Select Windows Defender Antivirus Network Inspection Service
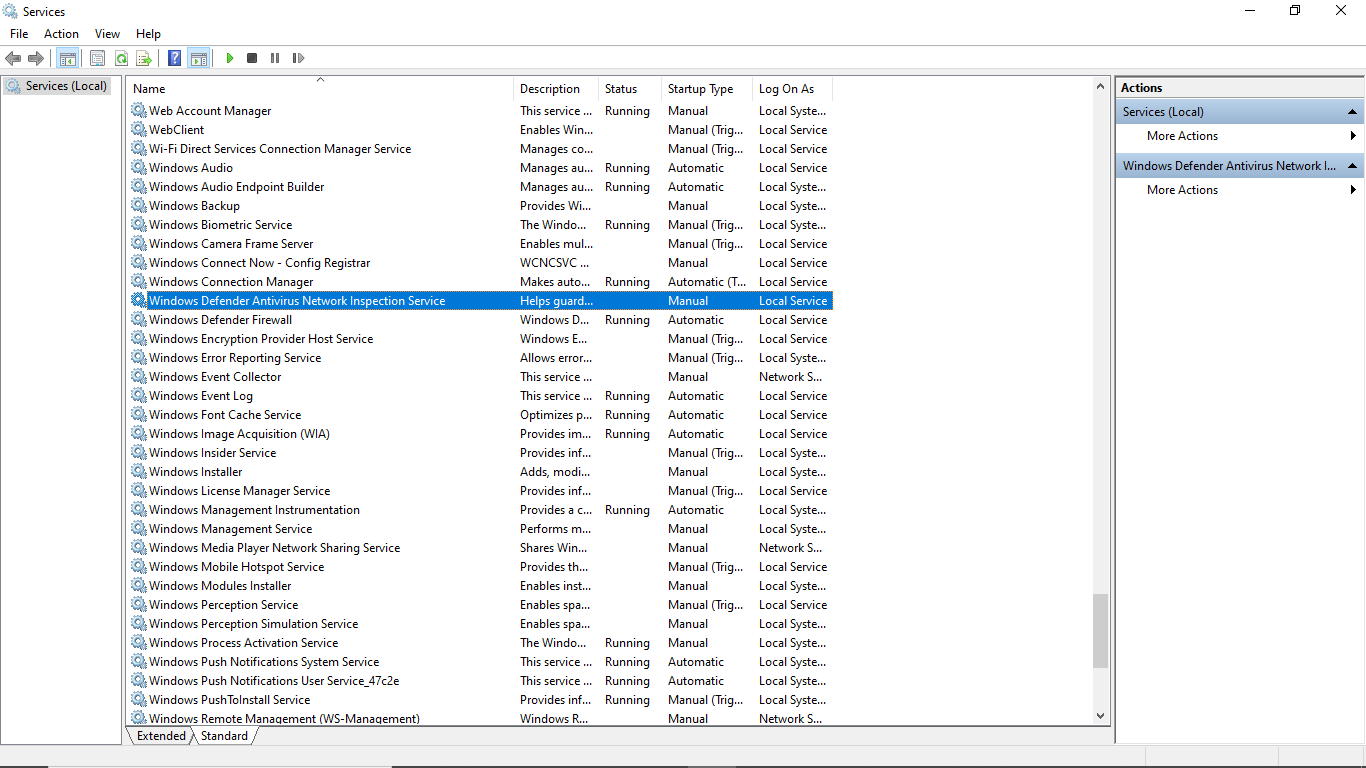The height and width of the screenshot is (768, 1366). tap(480, 301)
